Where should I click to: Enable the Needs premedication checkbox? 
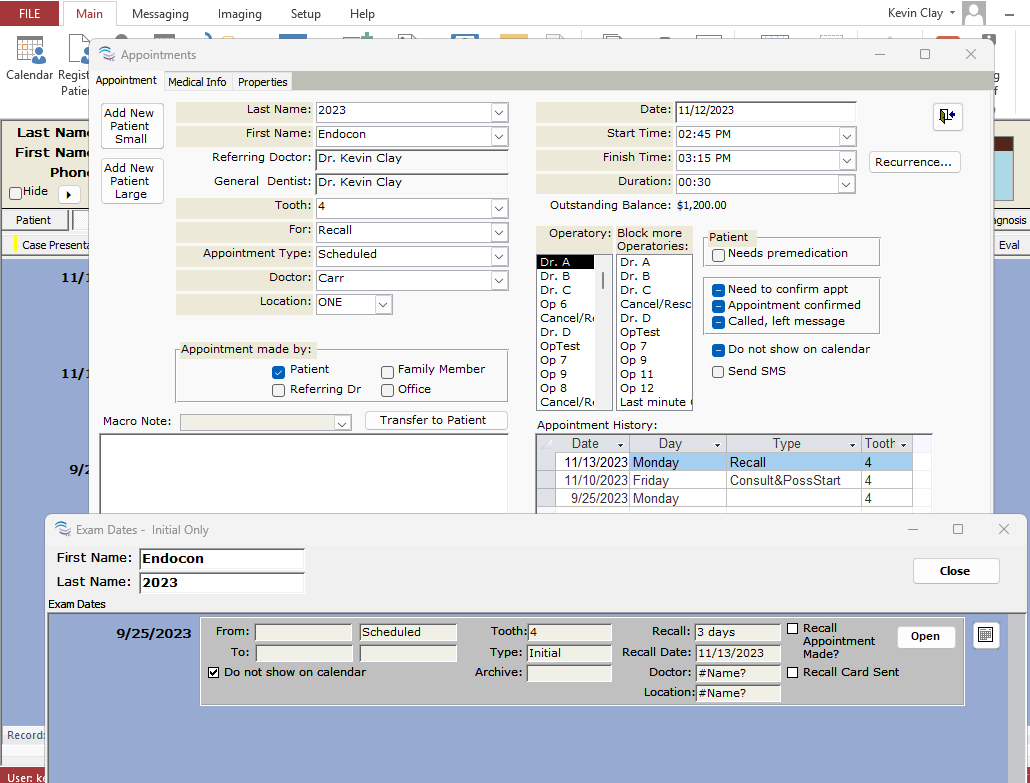click(719, 255)
